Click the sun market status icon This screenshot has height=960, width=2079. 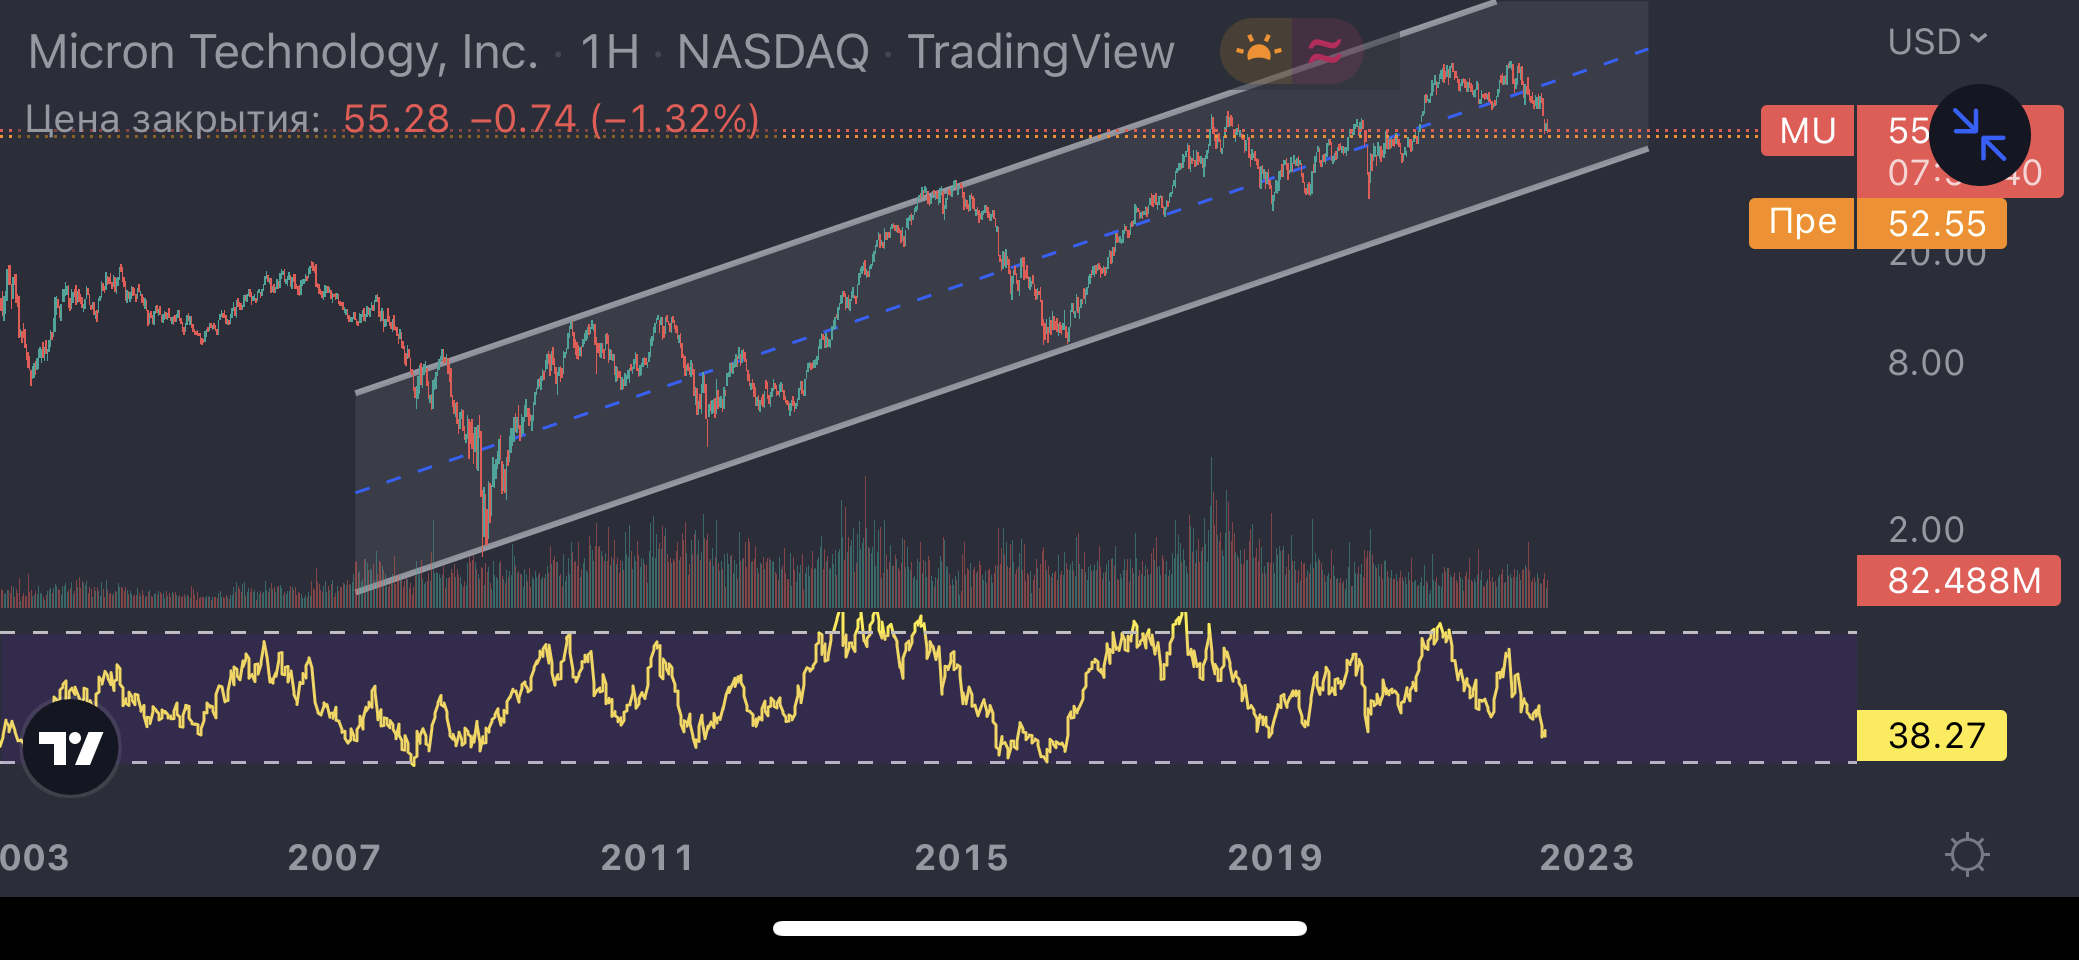[1257, 50]
